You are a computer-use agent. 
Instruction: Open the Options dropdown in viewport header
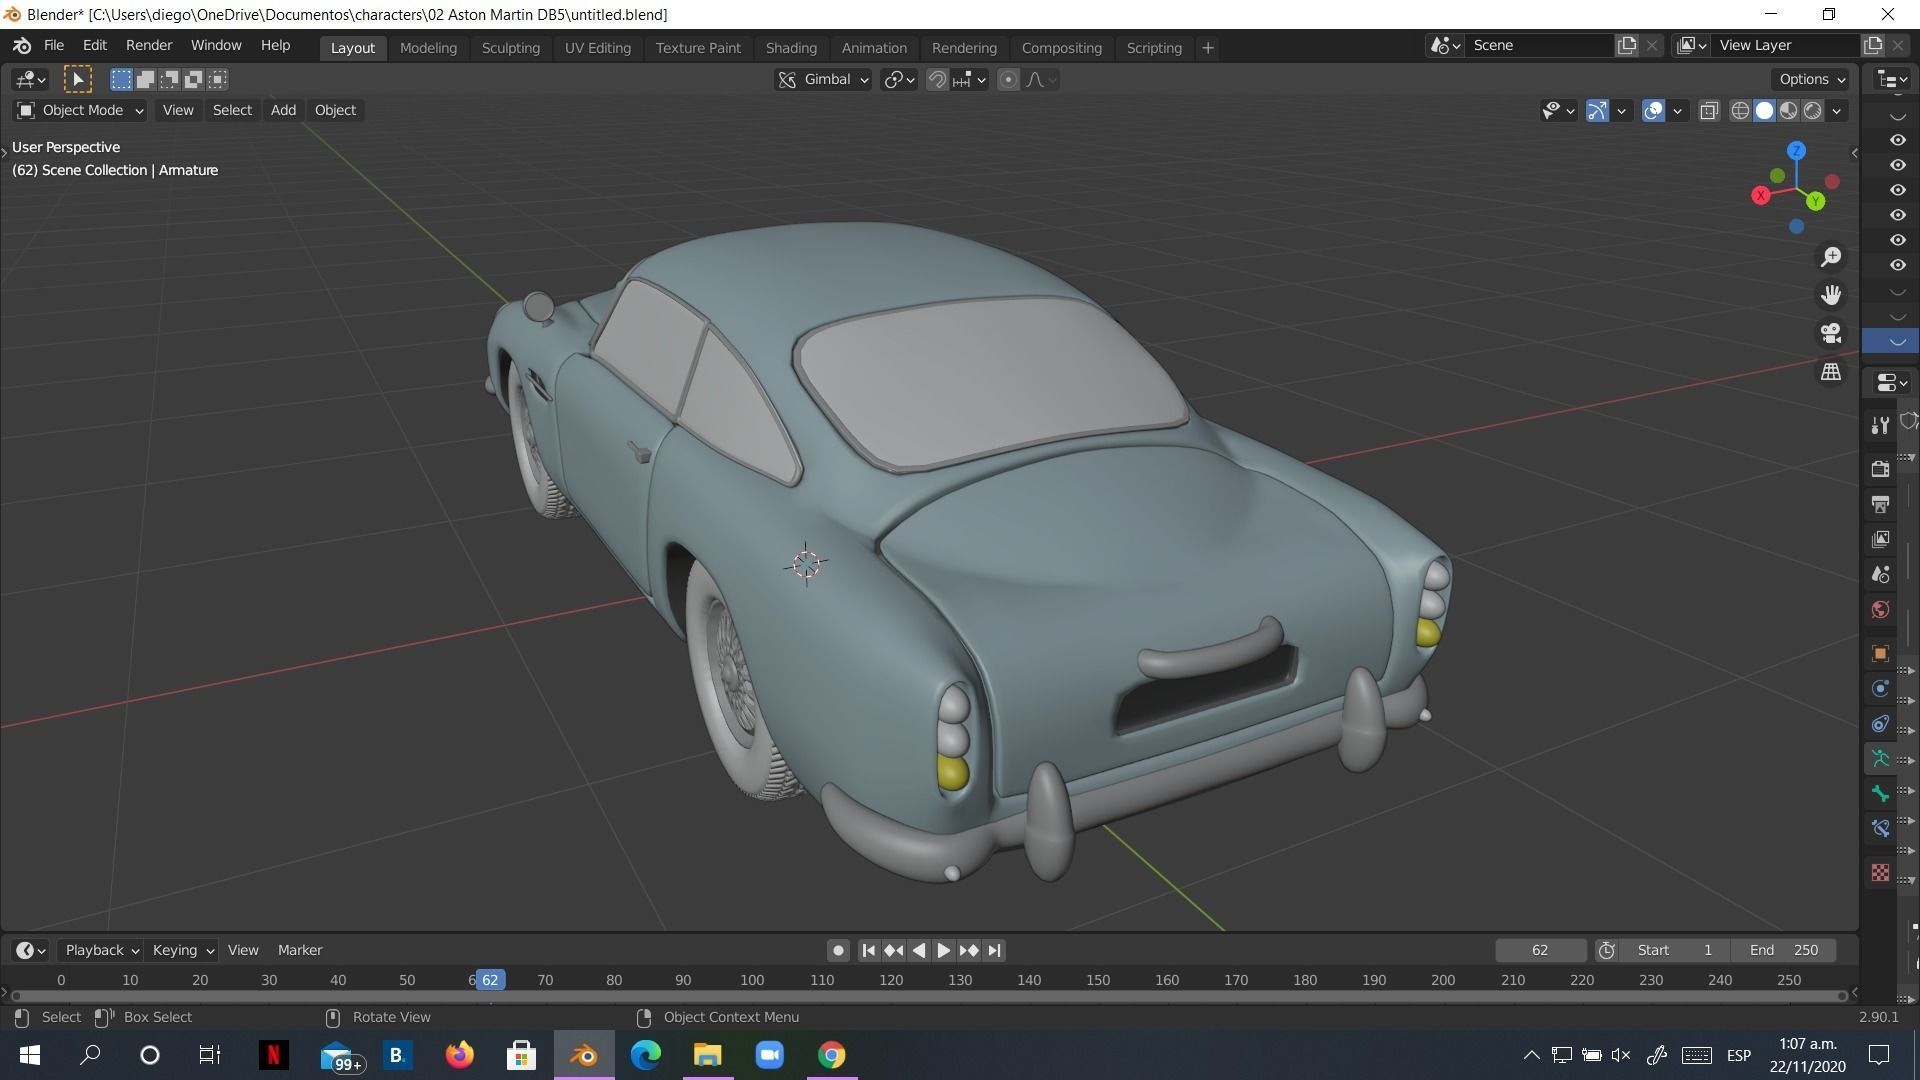(1811, 79)
